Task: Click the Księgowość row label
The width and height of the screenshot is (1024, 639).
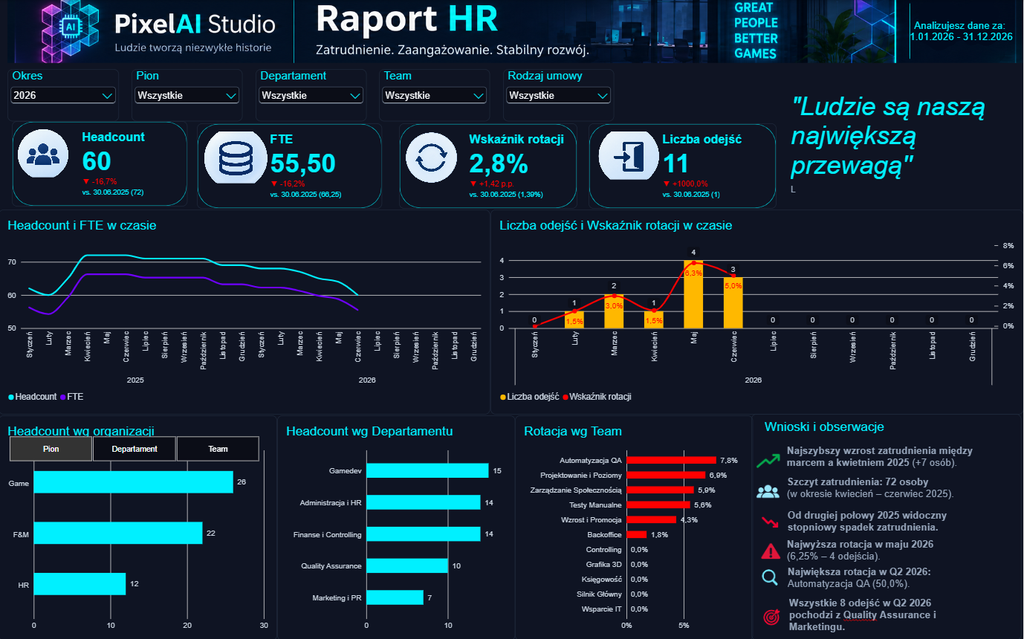Action: [x=601, y=580]
